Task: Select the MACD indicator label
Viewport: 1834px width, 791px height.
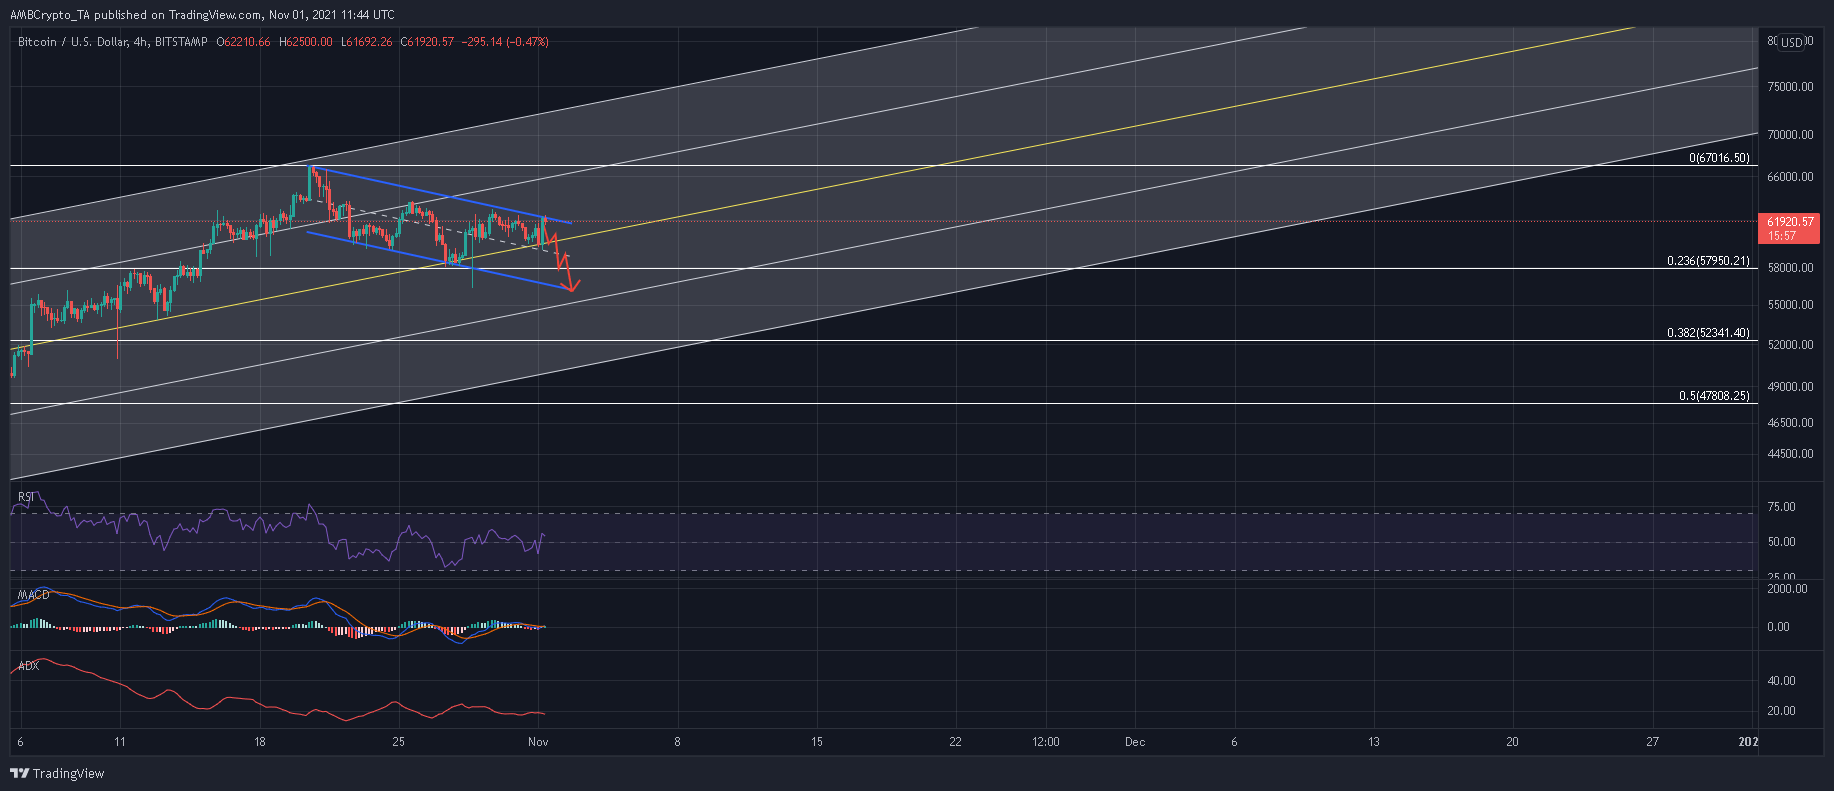Action: 33,595
